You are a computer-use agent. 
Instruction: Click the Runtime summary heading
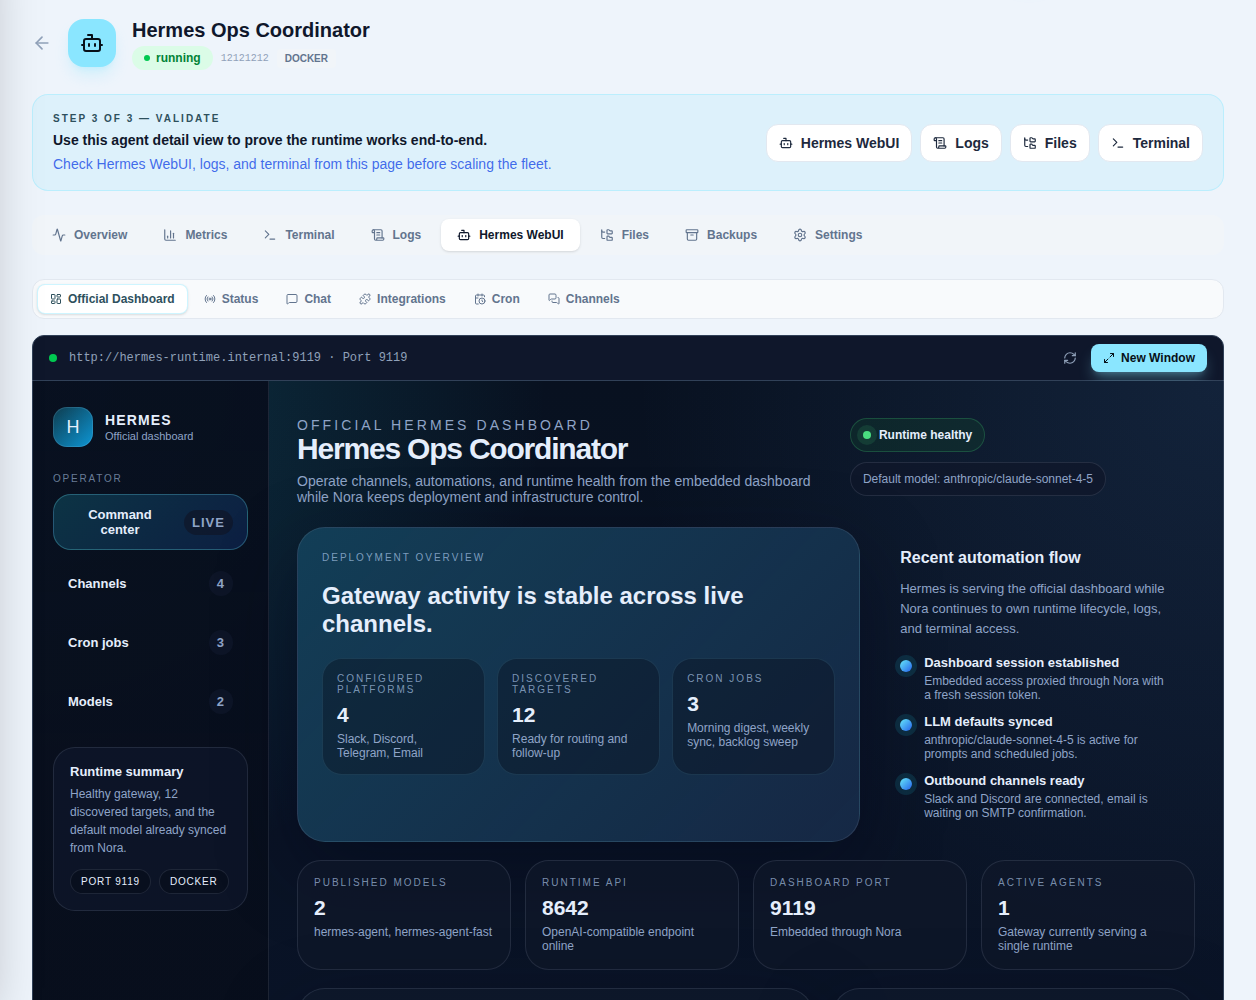coord(127,772)
